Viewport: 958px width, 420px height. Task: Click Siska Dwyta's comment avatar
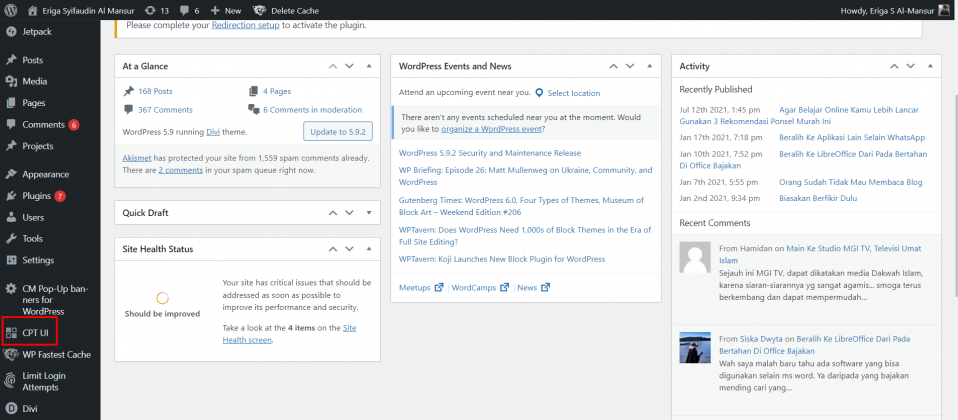pos(695,348)
